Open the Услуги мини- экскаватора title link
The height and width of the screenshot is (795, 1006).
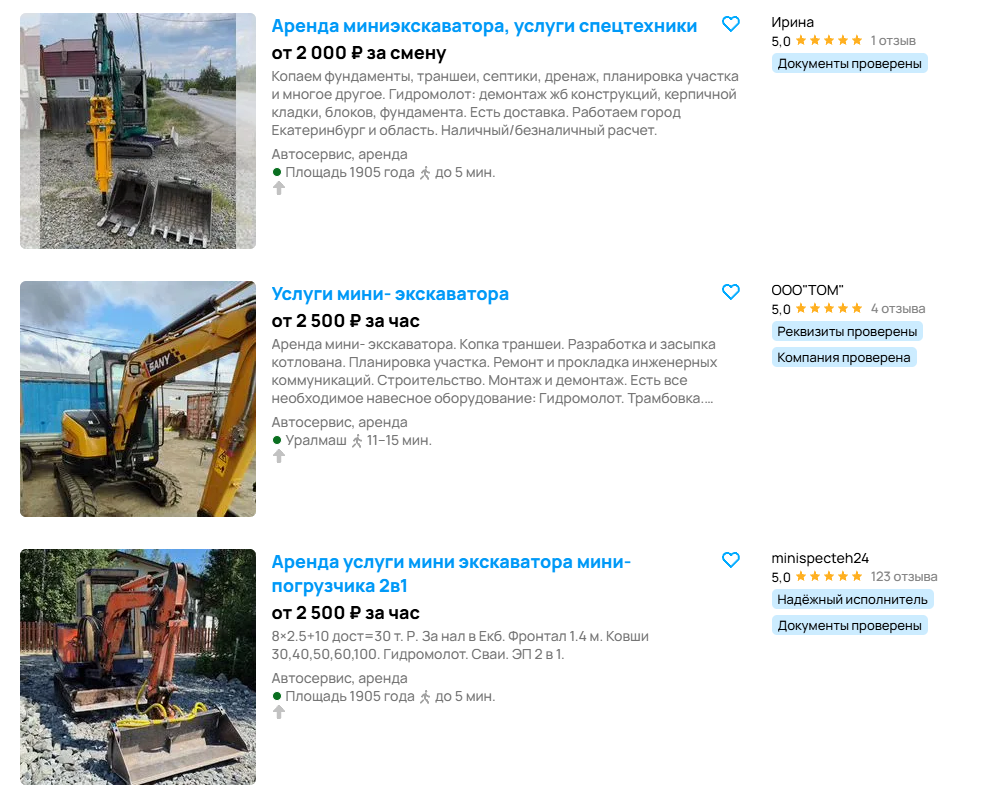[x=390, y=294]
